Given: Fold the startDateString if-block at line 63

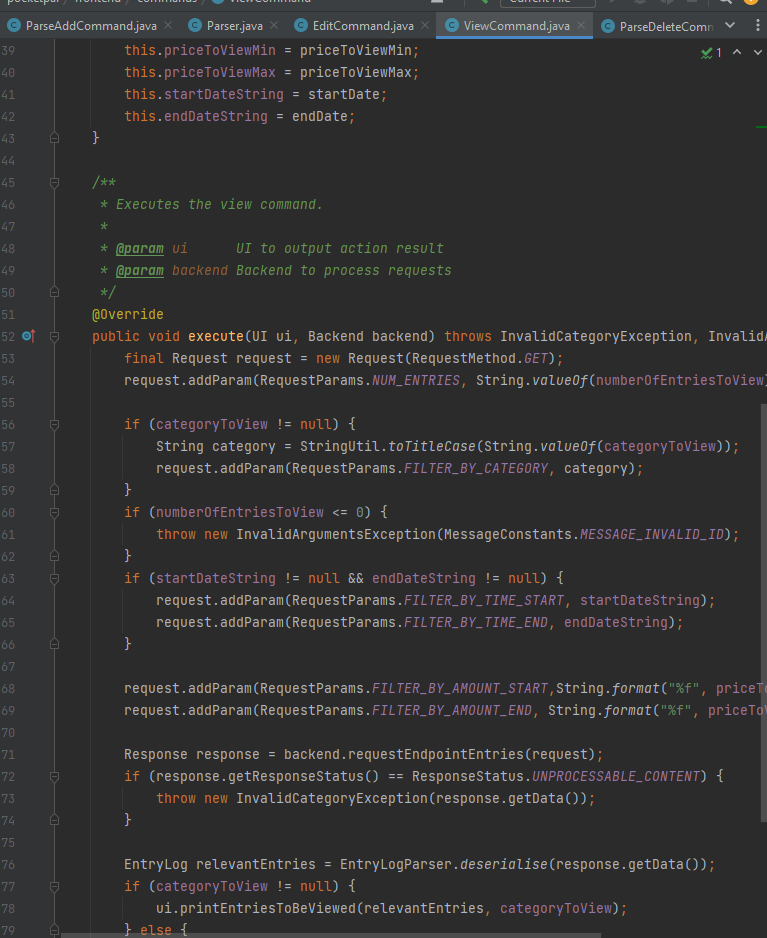Looking at the screenshot, I should [54, 578].
